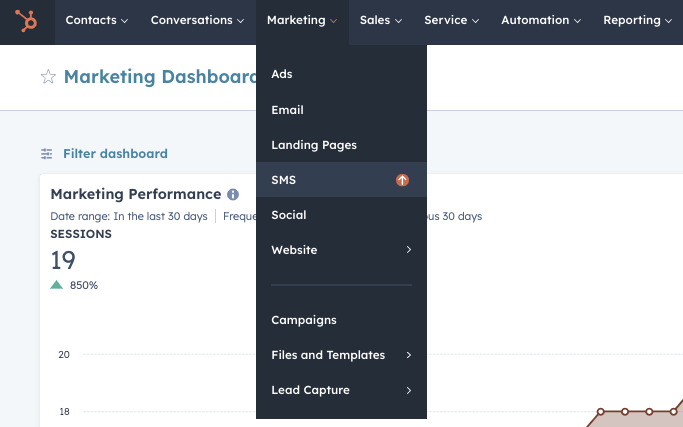Open the Sales dropdown menu

(381, 20)
